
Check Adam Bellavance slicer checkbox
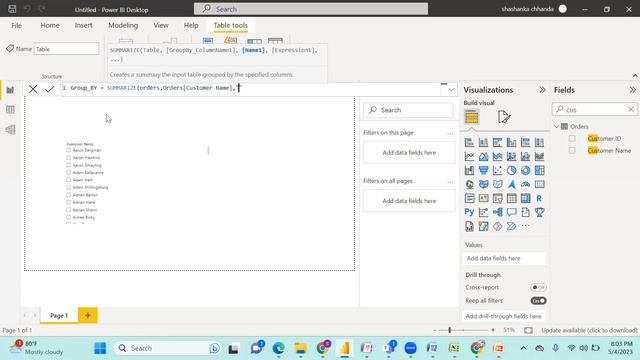pyautogui.click(x=69, y=172)
